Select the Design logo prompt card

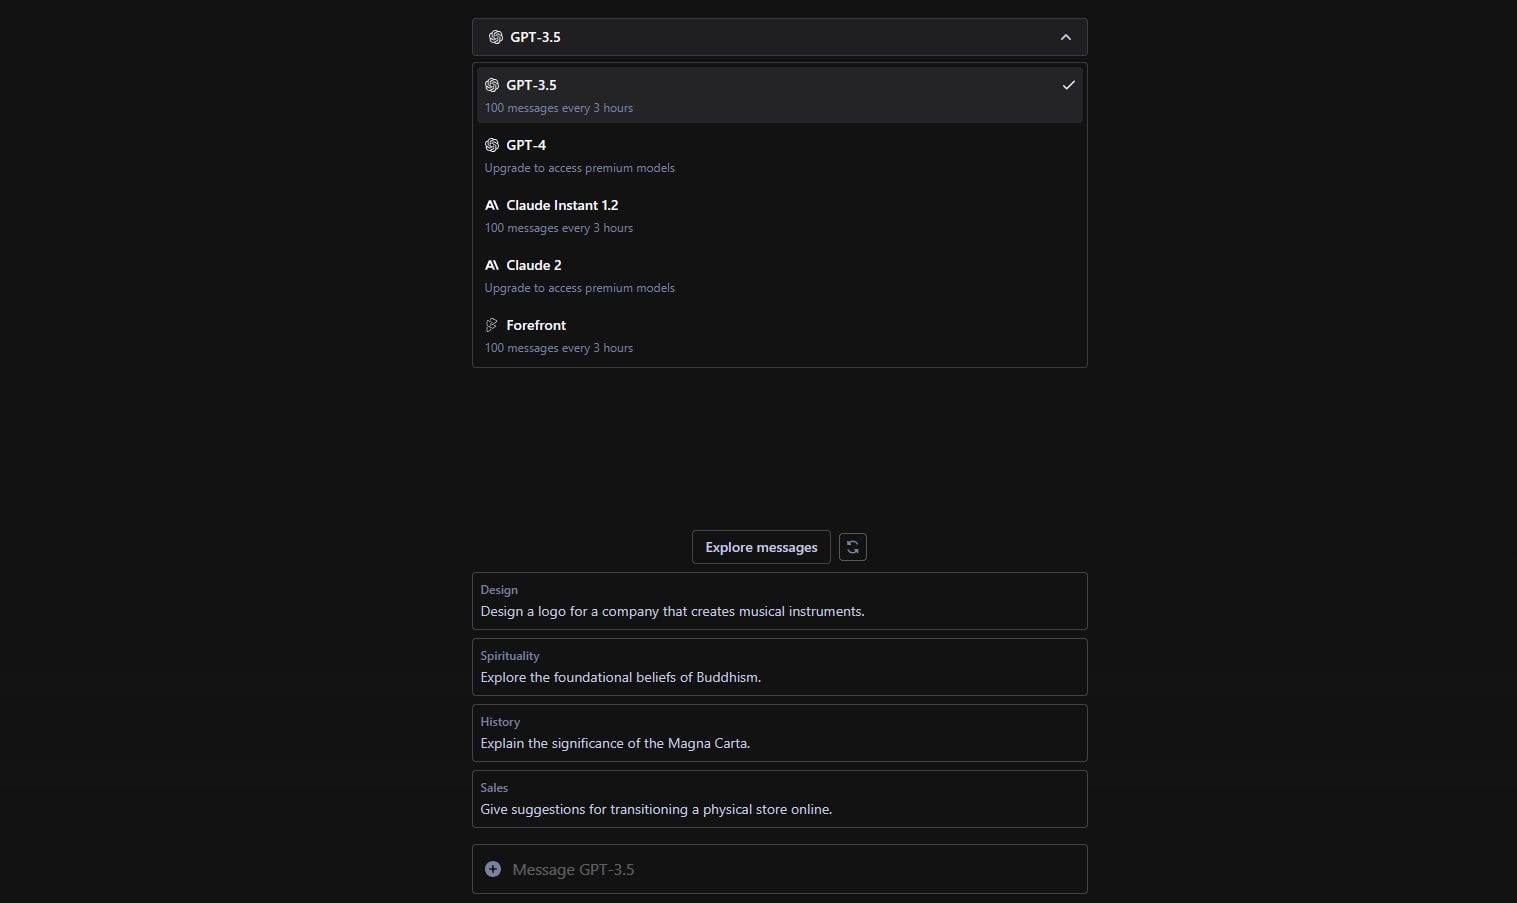coord(779,601)
